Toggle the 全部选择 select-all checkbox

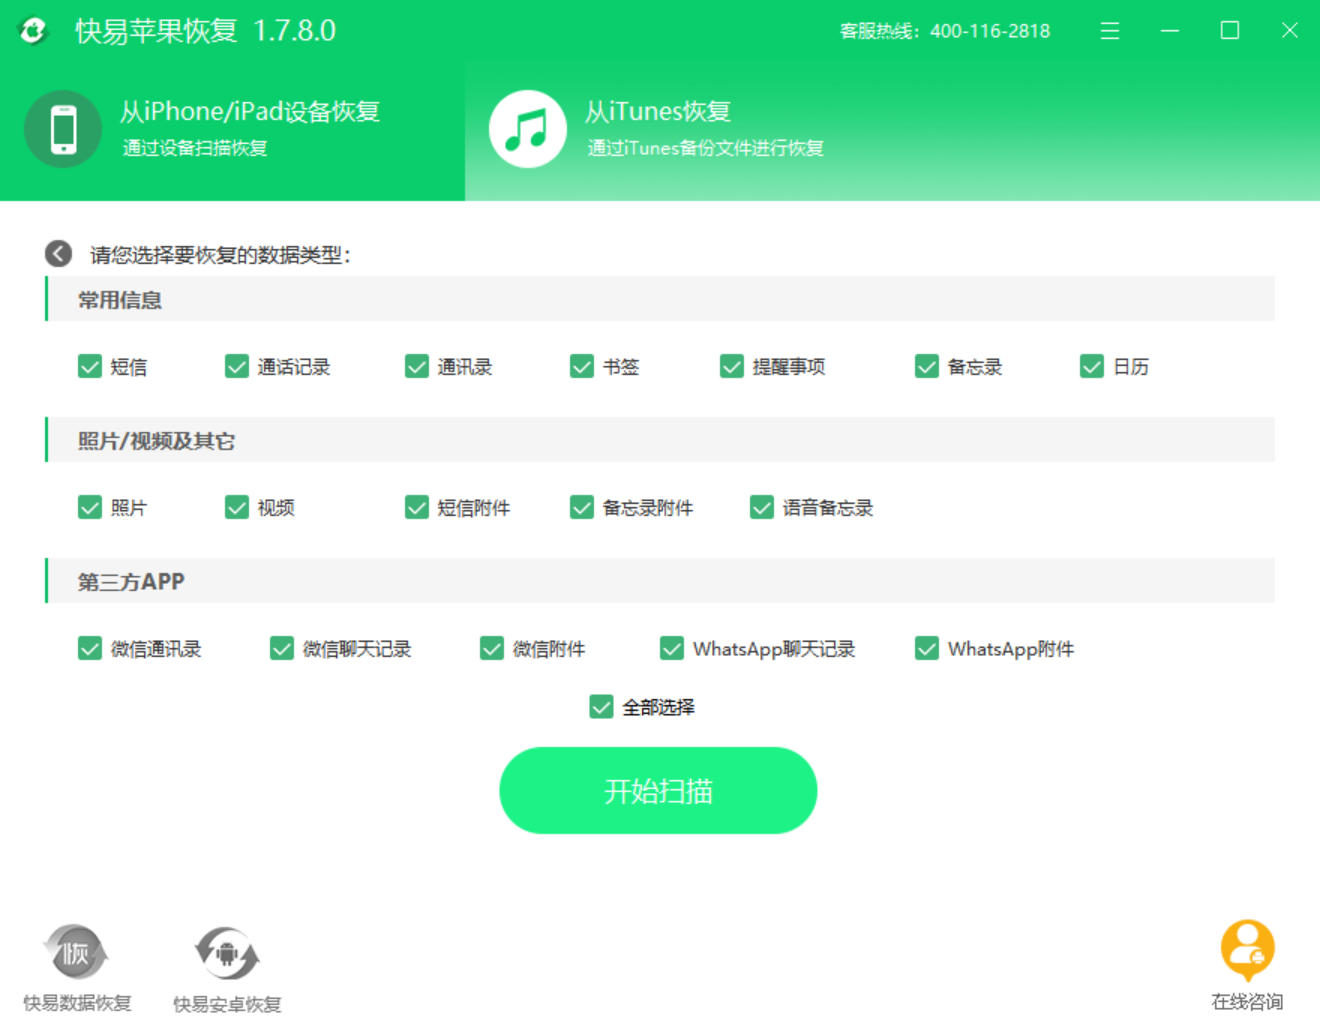(x=600, y=707)
